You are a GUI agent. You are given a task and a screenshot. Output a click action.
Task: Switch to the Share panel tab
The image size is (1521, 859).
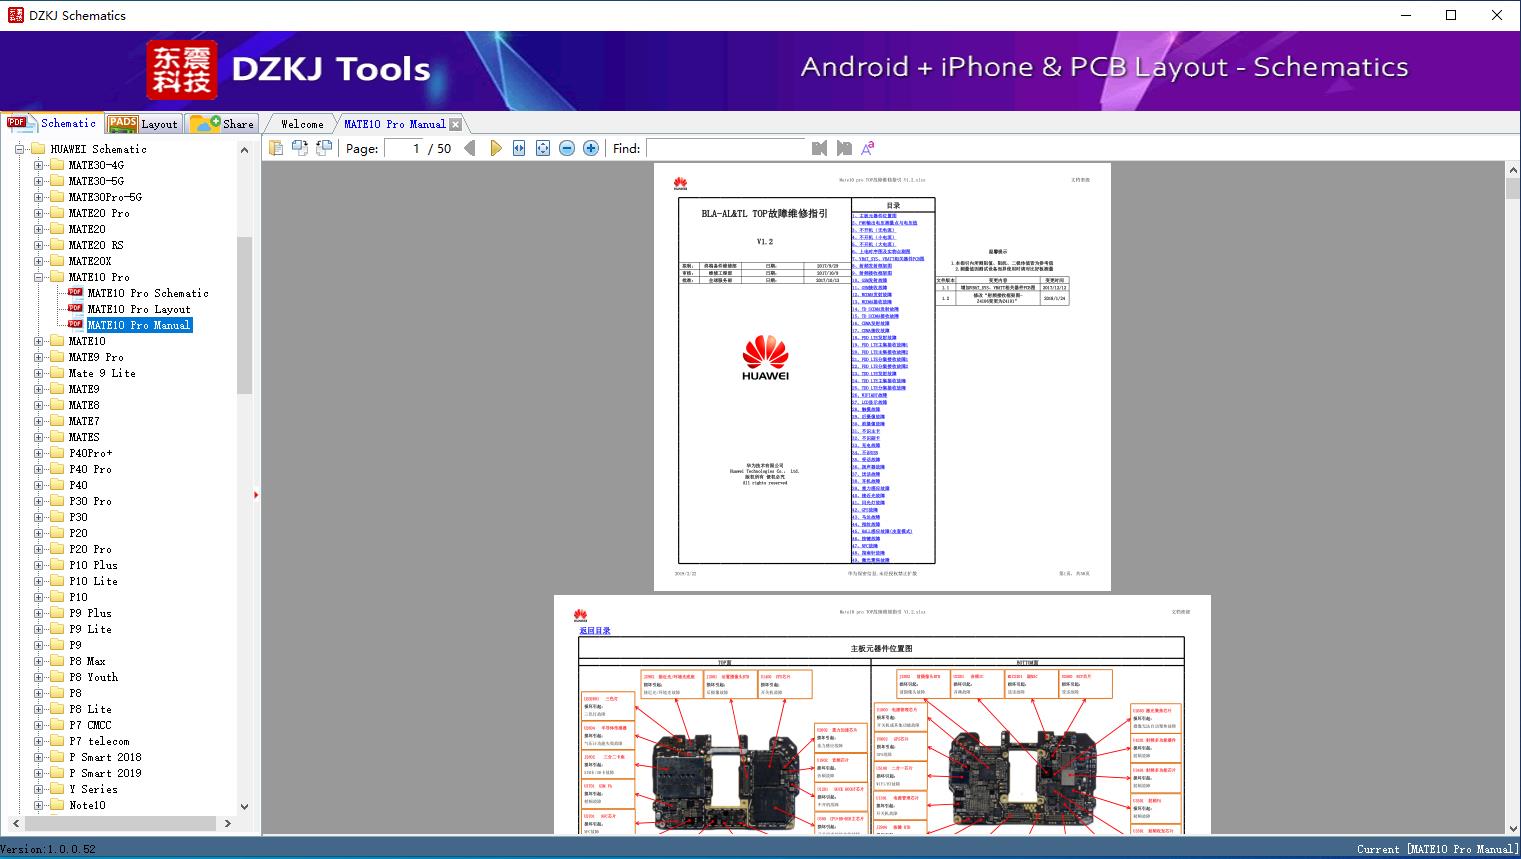(x=222, y=123)
